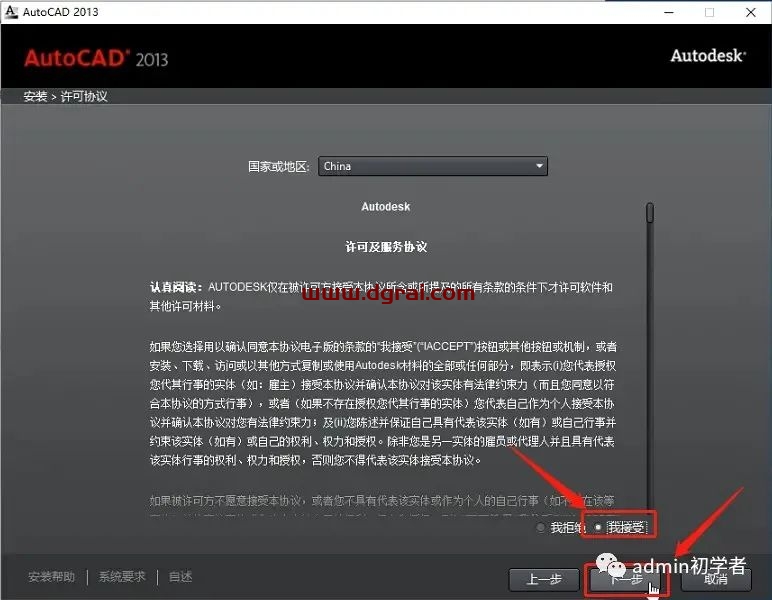
Task: Minimize the AutoCAD 2013 installer window
Action: click(669, 12)
